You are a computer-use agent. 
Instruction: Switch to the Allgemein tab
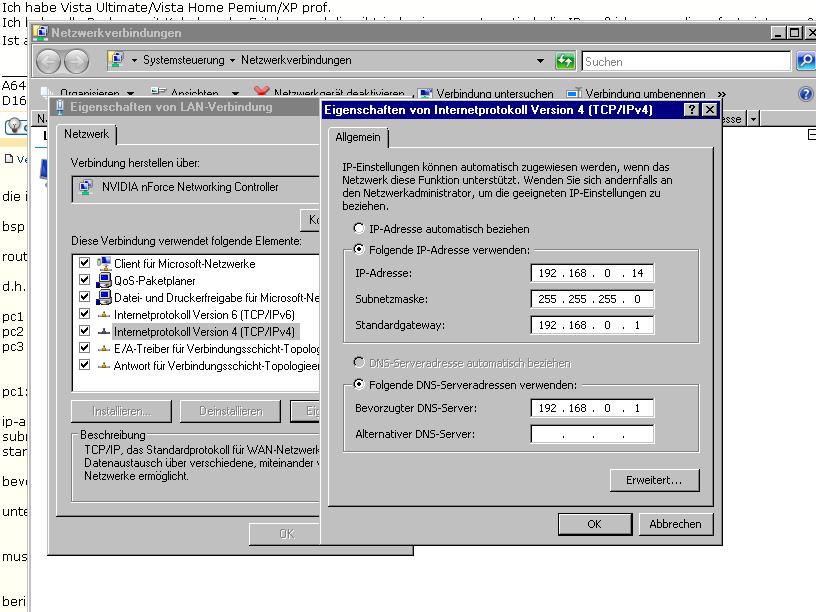[357, 137]
